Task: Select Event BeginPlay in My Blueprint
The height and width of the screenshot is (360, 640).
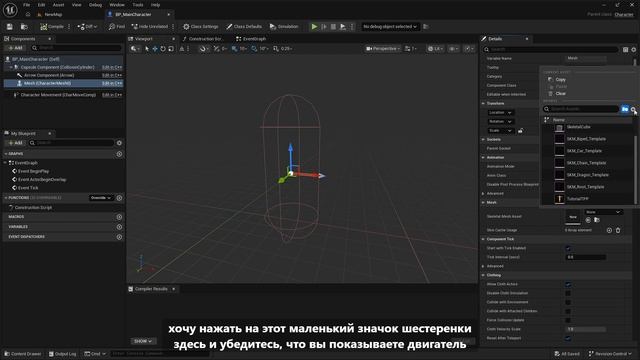Action: point(33,171)
